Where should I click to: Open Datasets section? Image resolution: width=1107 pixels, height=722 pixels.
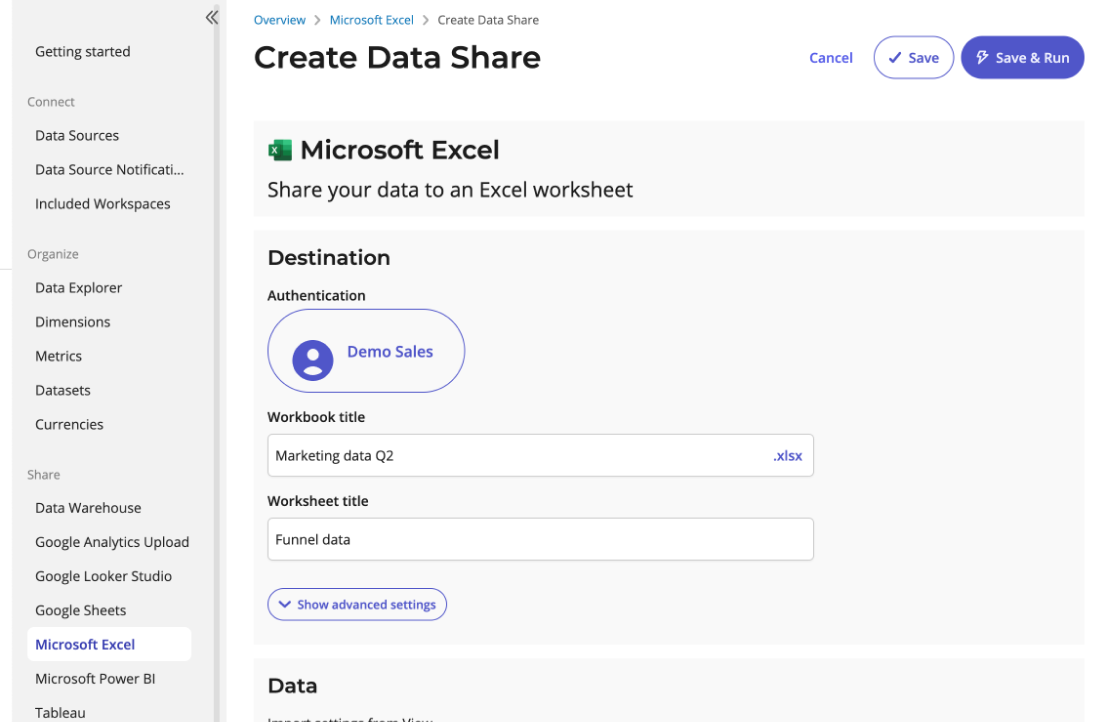click(x=63, y=390)
